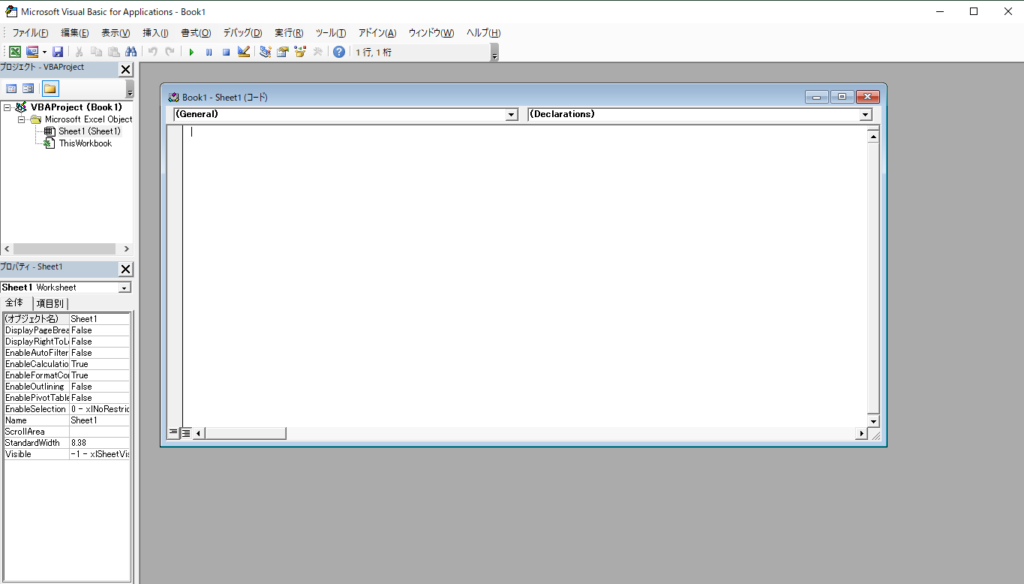Click the View Microsoft Excel icon
The width and height of the screenshot is (1024, 584).
click(15, 52)
